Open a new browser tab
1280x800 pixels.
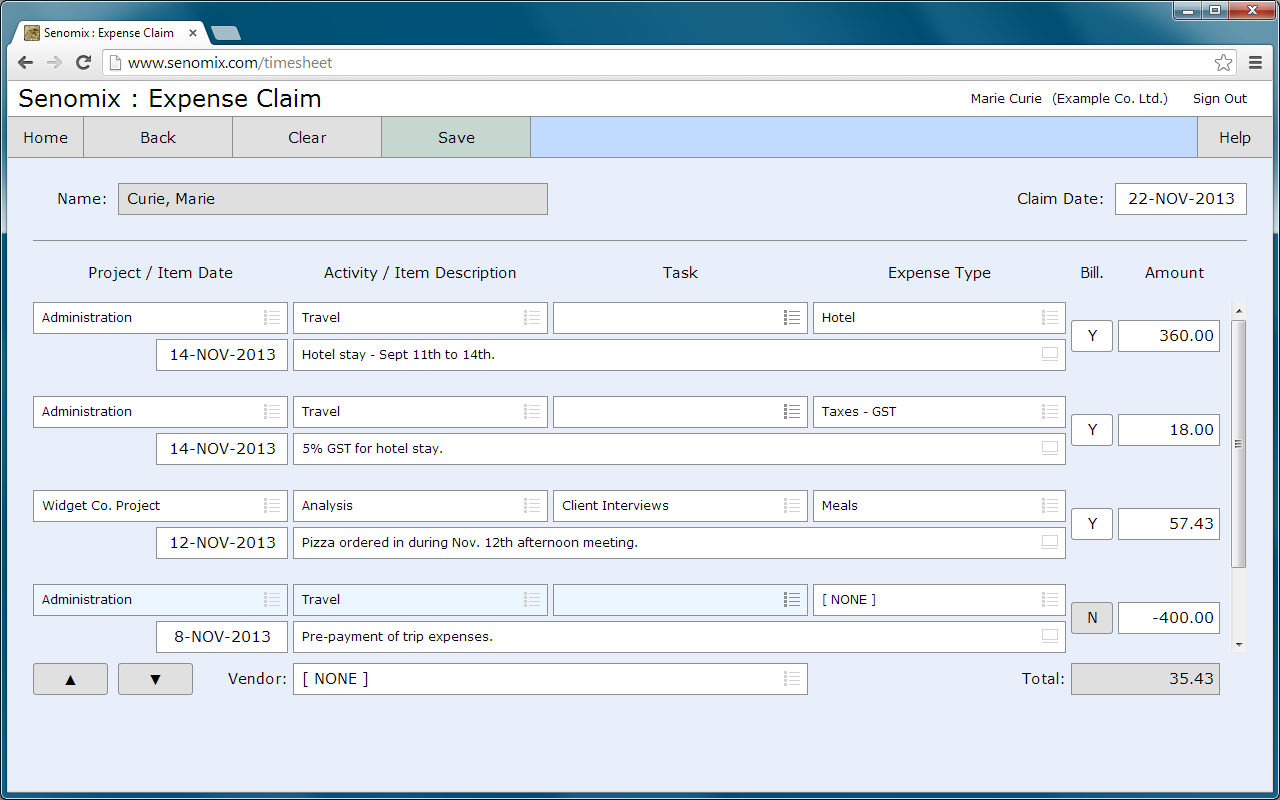[x=227, y=33]
